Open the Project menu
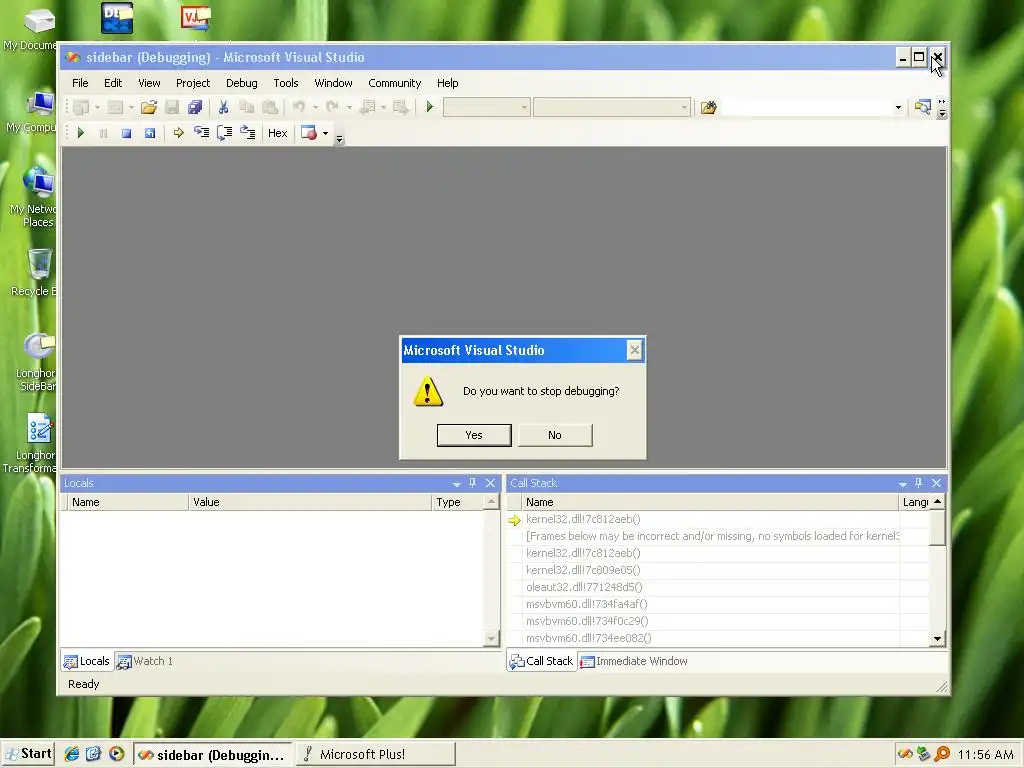This screenshot has height=768, width=1024. 193,83
